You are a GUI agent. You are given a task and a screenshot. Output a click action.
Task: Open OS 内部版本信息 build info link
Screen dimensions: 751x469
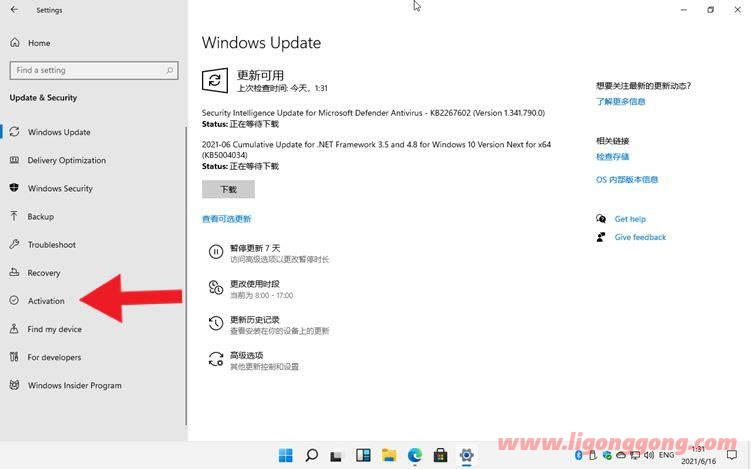click(x=627, y=180)
